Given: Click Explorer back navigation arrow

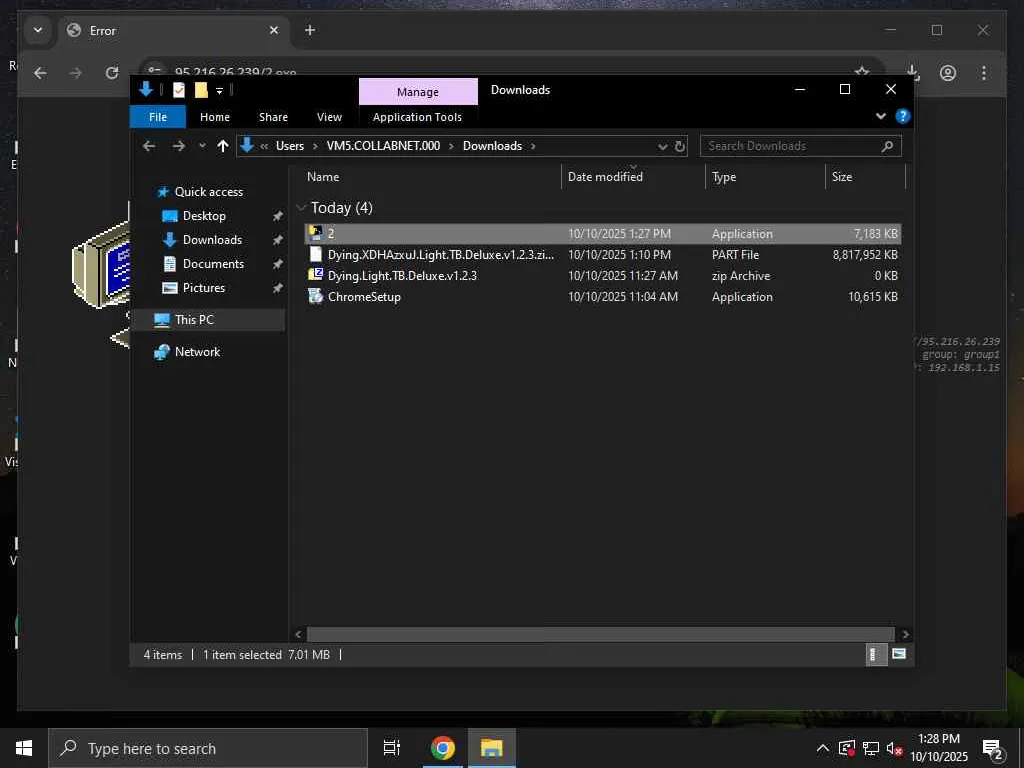Looking at the screenshot, I should (149, 146).
